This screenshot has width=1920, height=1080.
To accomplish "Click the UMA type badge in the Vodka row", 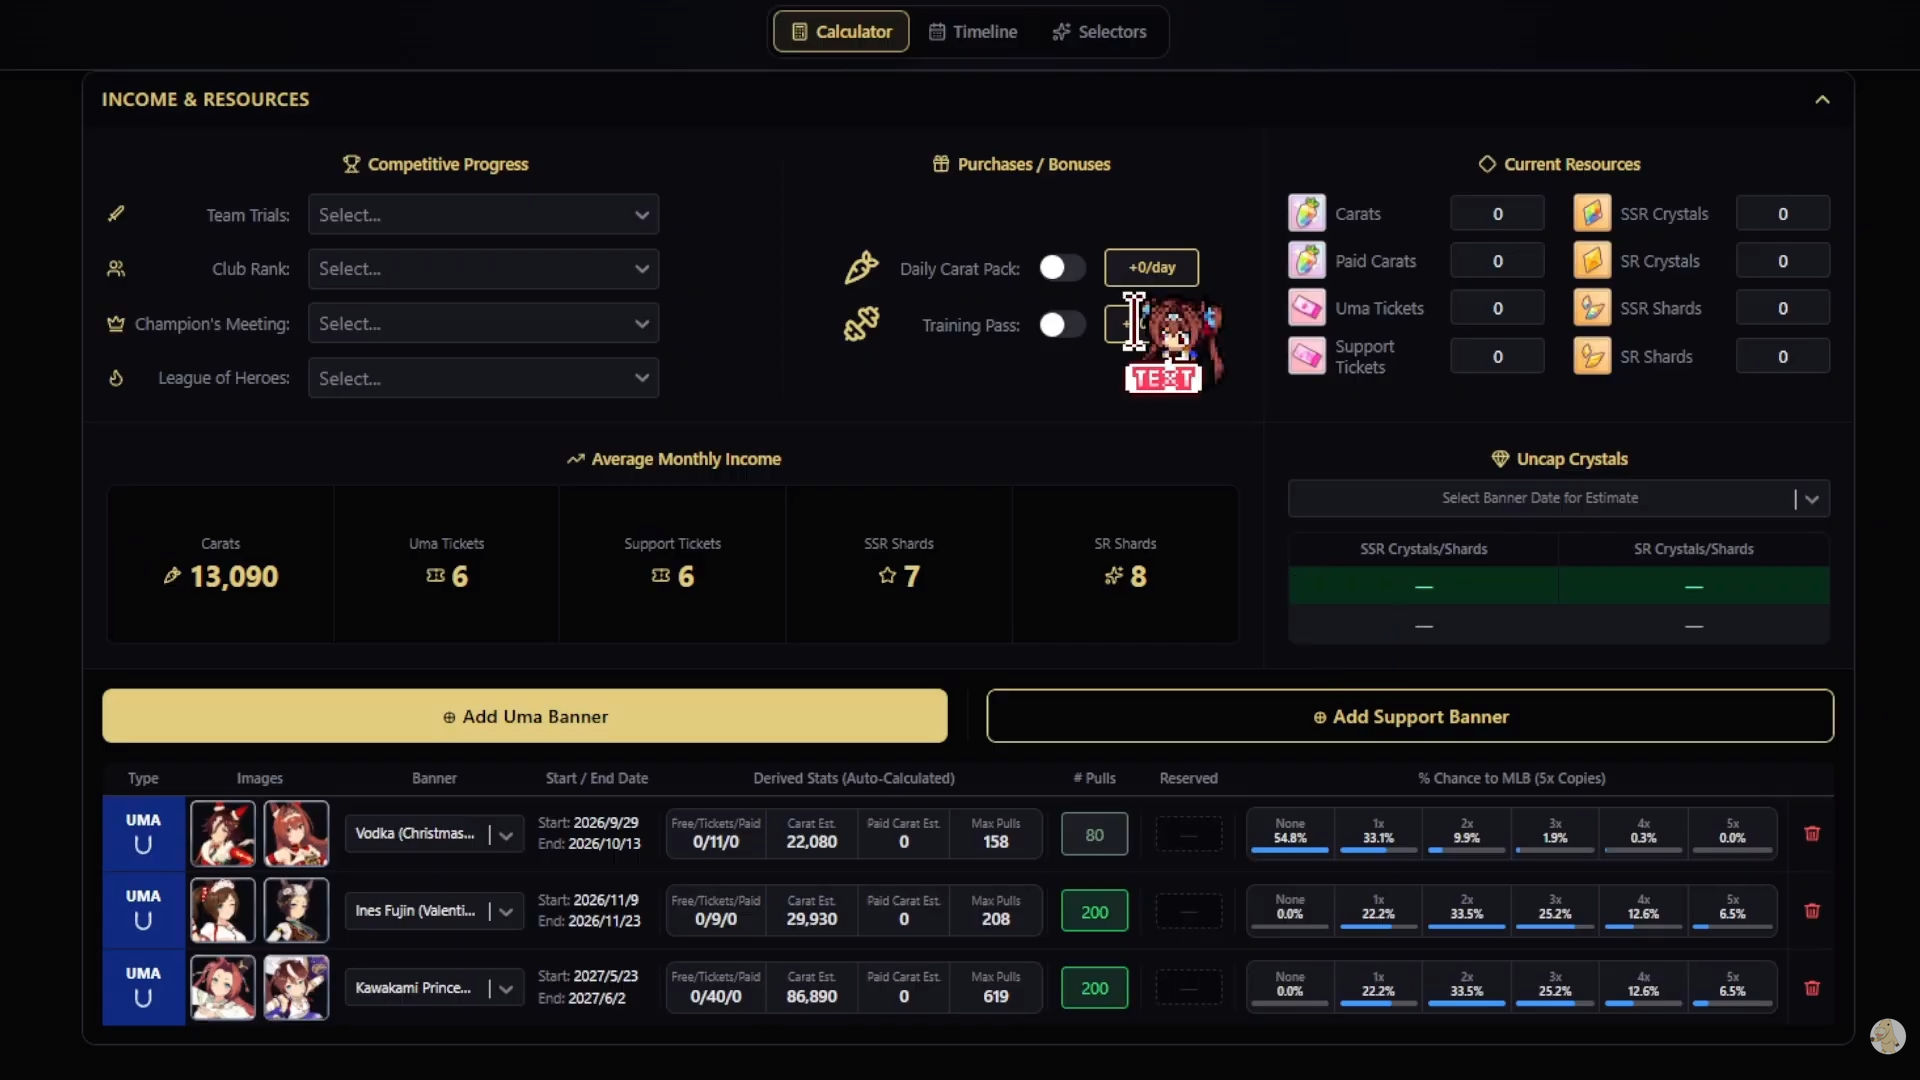I will (143, 833).
